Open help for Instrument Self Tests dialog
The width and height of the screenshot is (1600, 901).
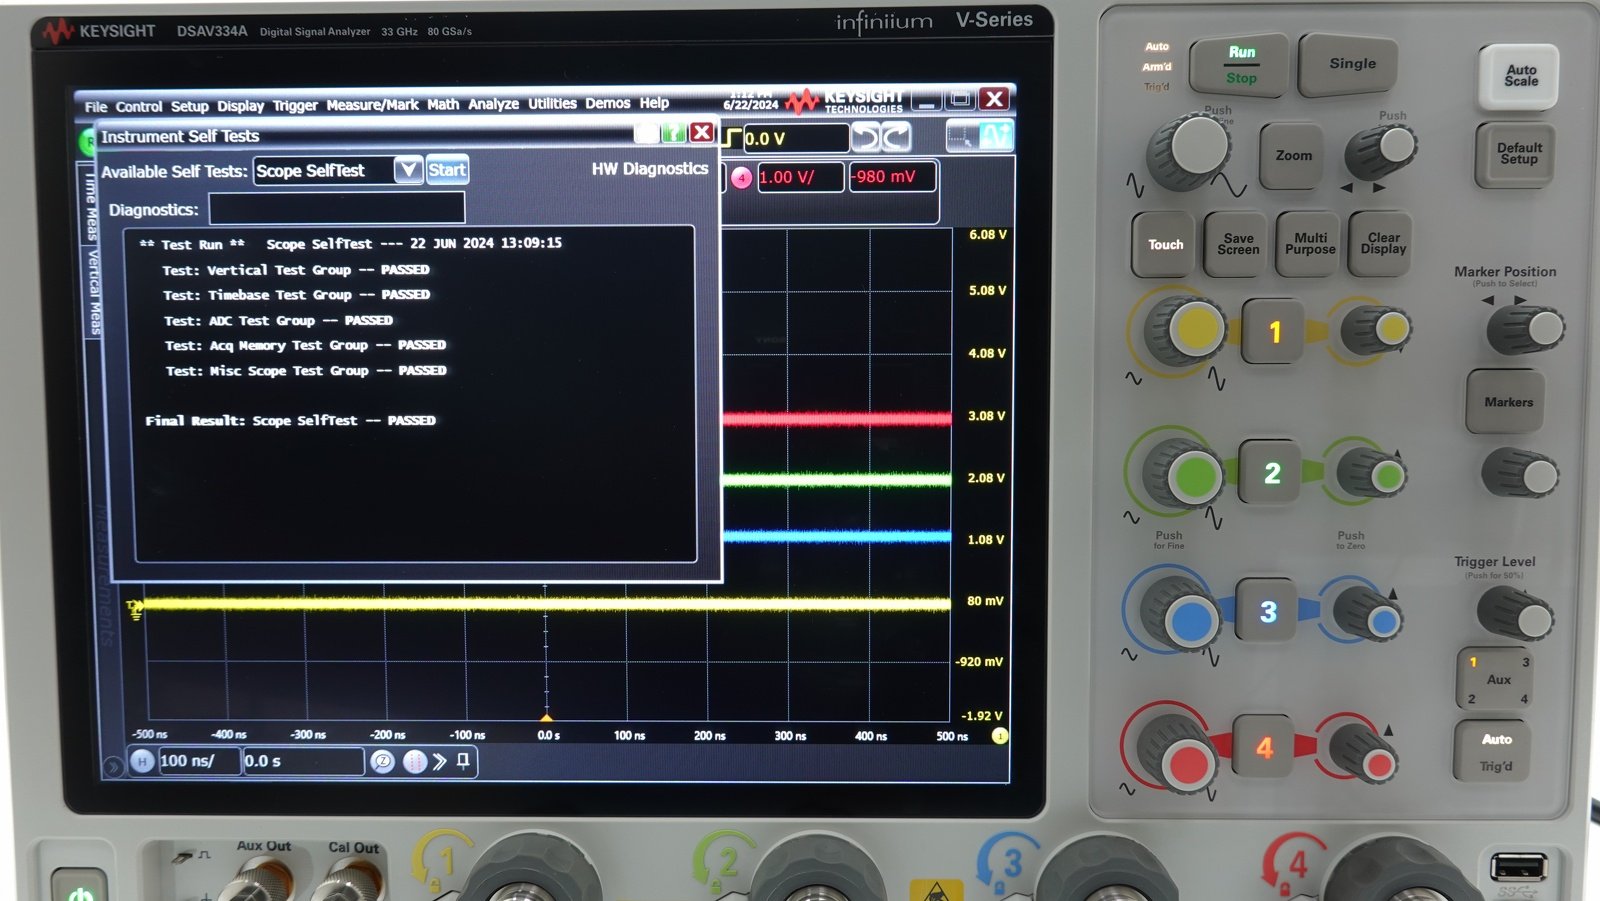coord(673,133)
